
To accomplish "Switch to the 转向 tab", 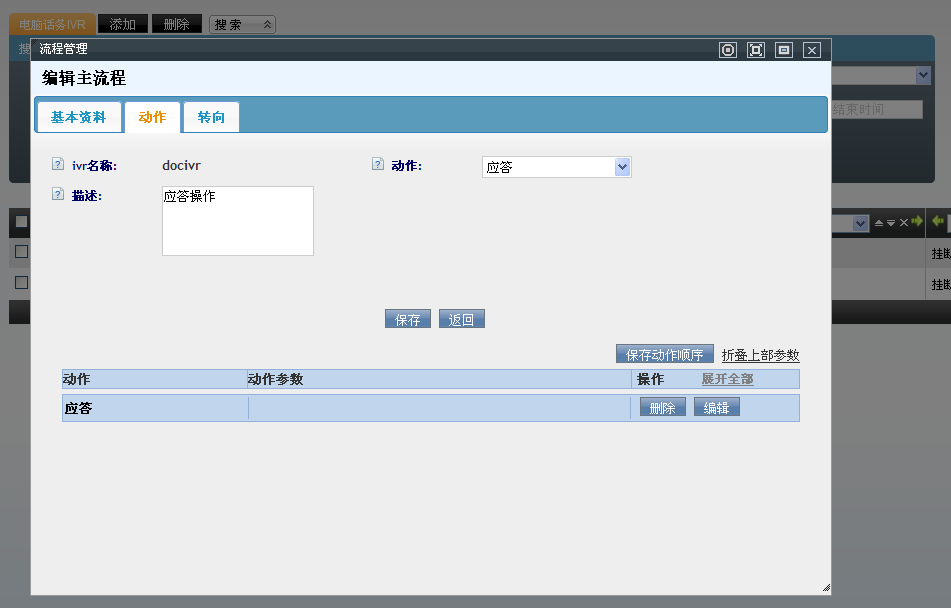I will tap(211, 117).
